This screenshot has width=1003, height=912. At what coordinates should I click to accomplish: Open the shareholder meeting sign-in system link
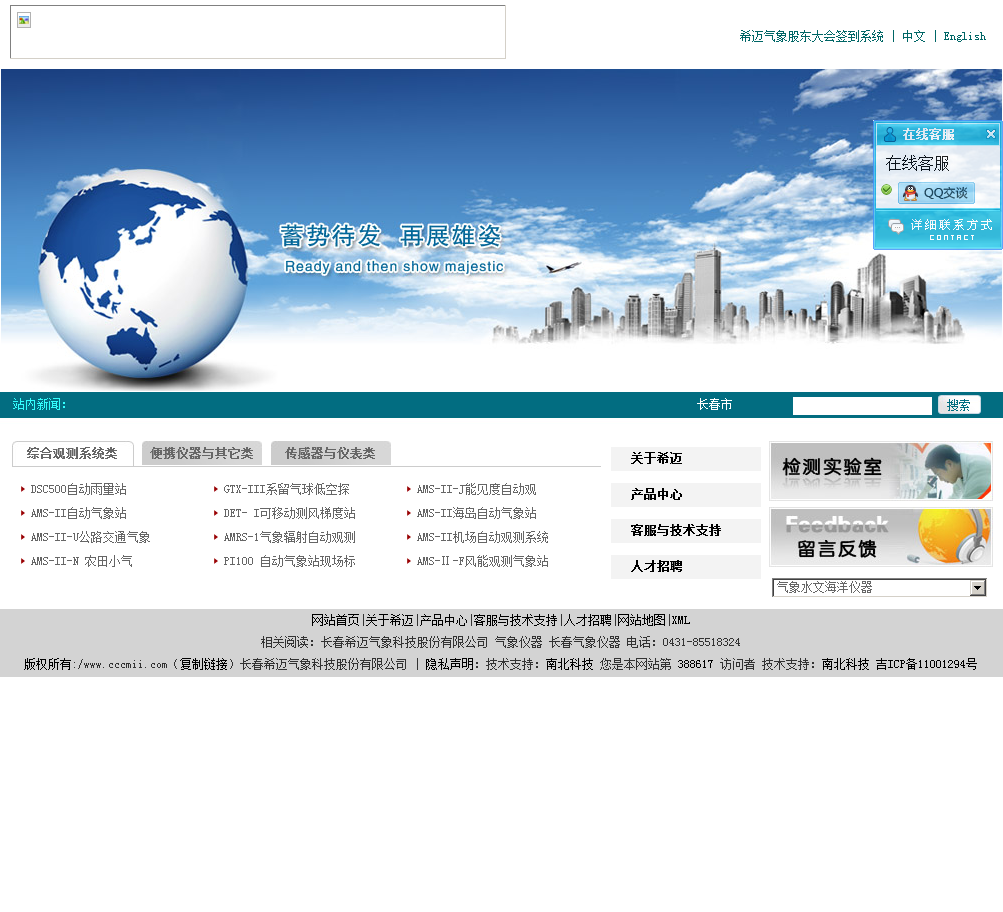811,36
